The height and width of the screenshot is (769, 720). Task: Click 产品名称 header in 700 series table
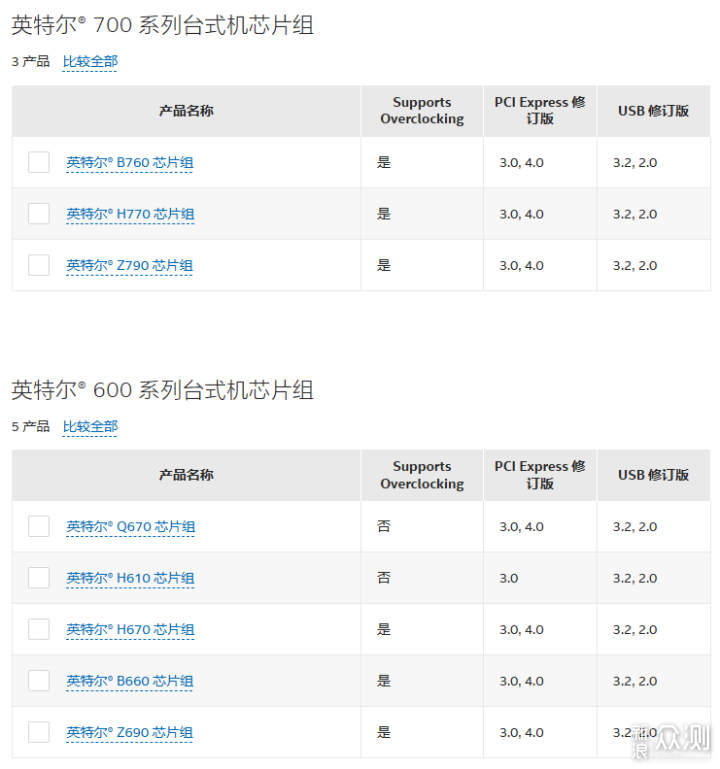click(x=186, y=111)
